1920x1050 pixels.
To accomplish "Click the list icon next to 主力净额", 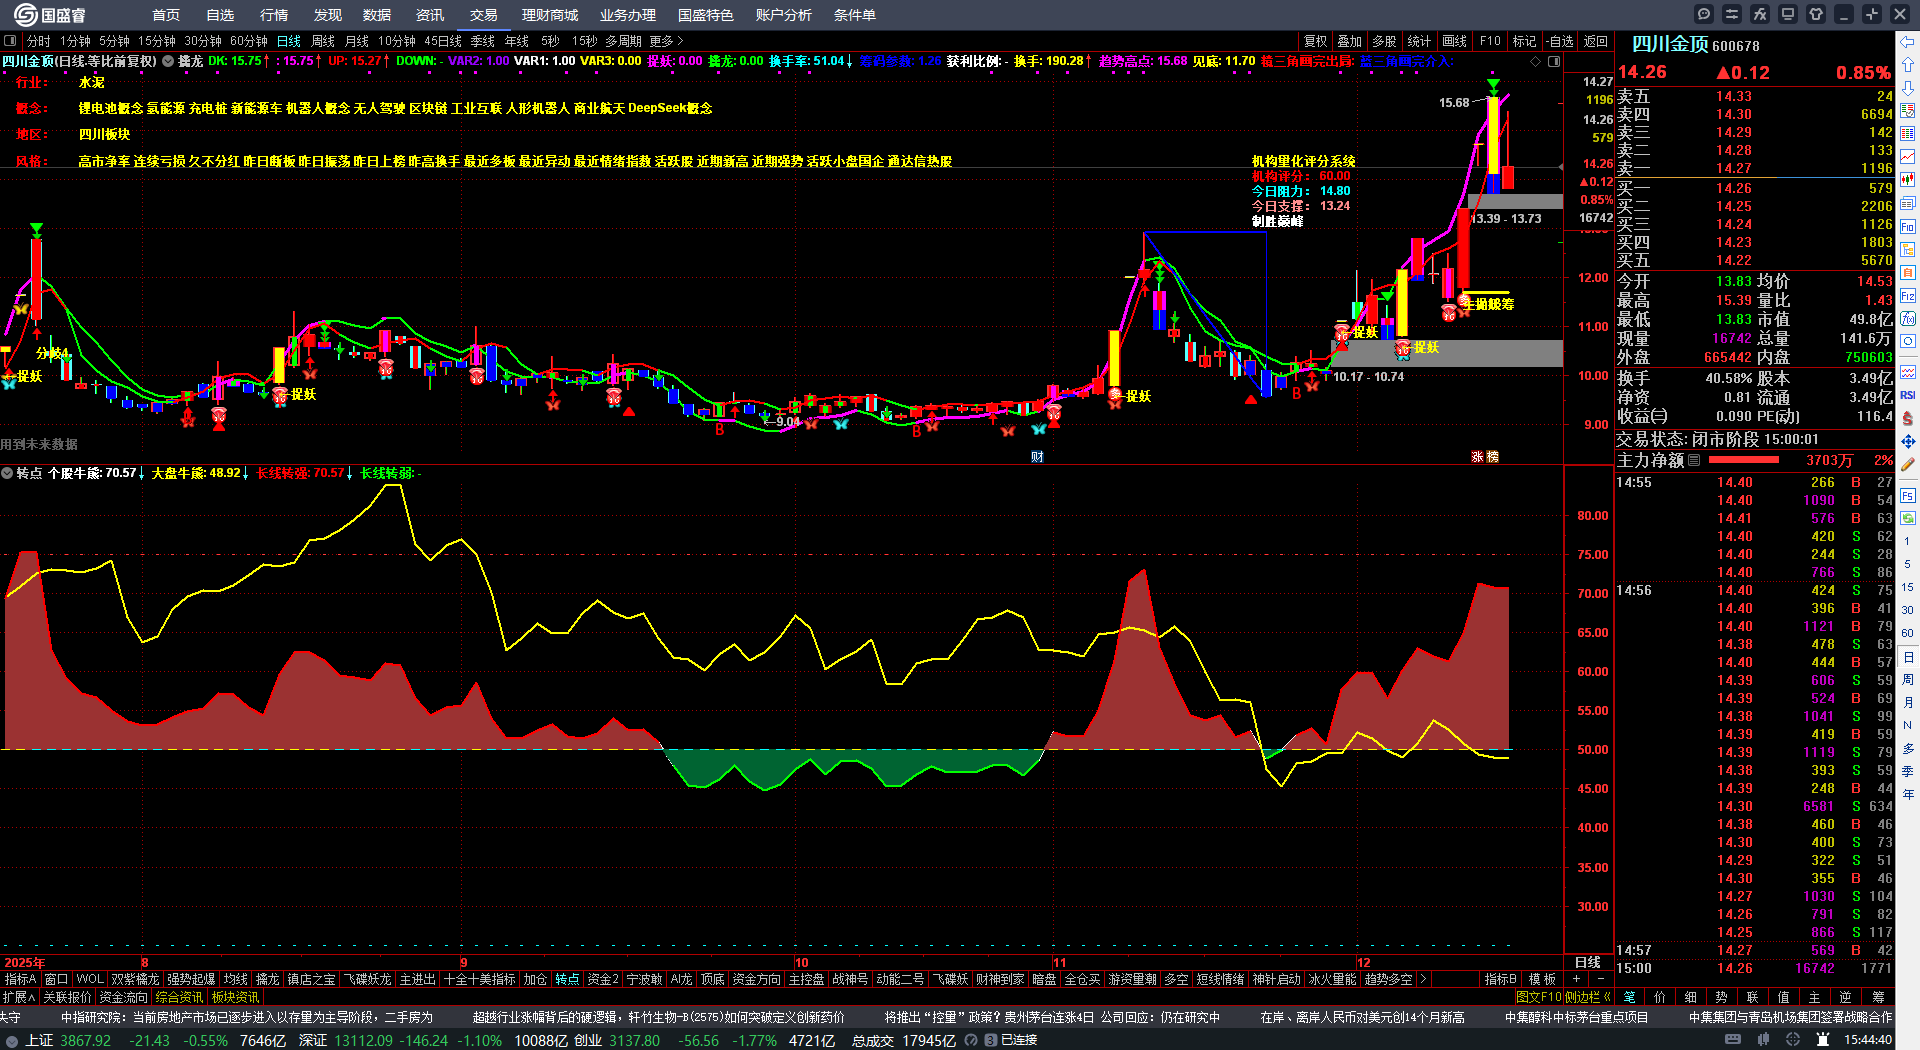I will point(1694,460).
